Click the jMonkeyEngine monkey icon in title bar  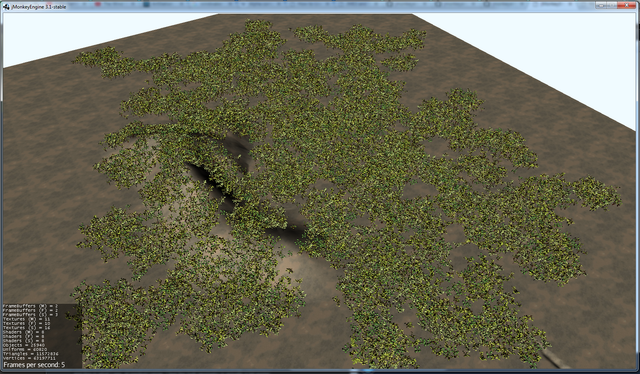(x=7, y=7)
